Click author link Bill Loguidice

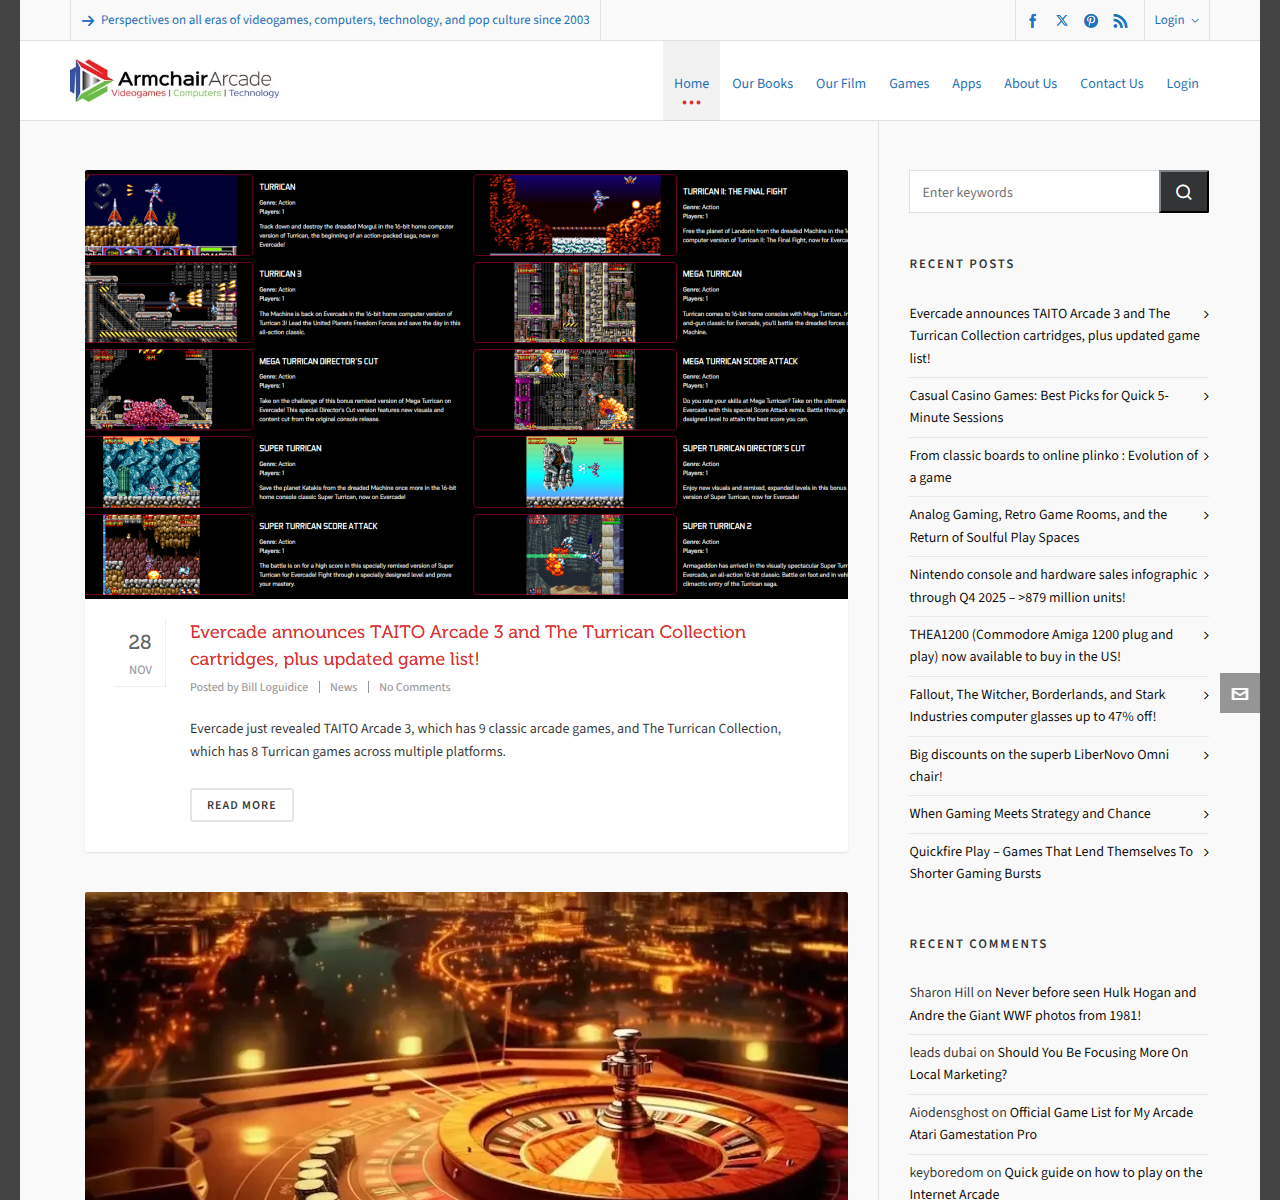pos(274,687)
